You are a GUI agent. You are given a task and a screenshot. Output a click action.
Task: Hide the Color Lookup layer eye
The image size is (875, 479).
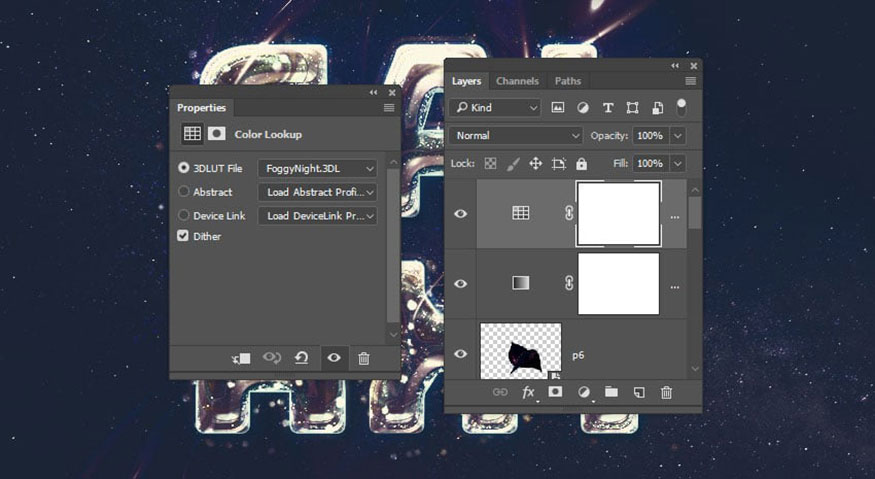[460, 214]
